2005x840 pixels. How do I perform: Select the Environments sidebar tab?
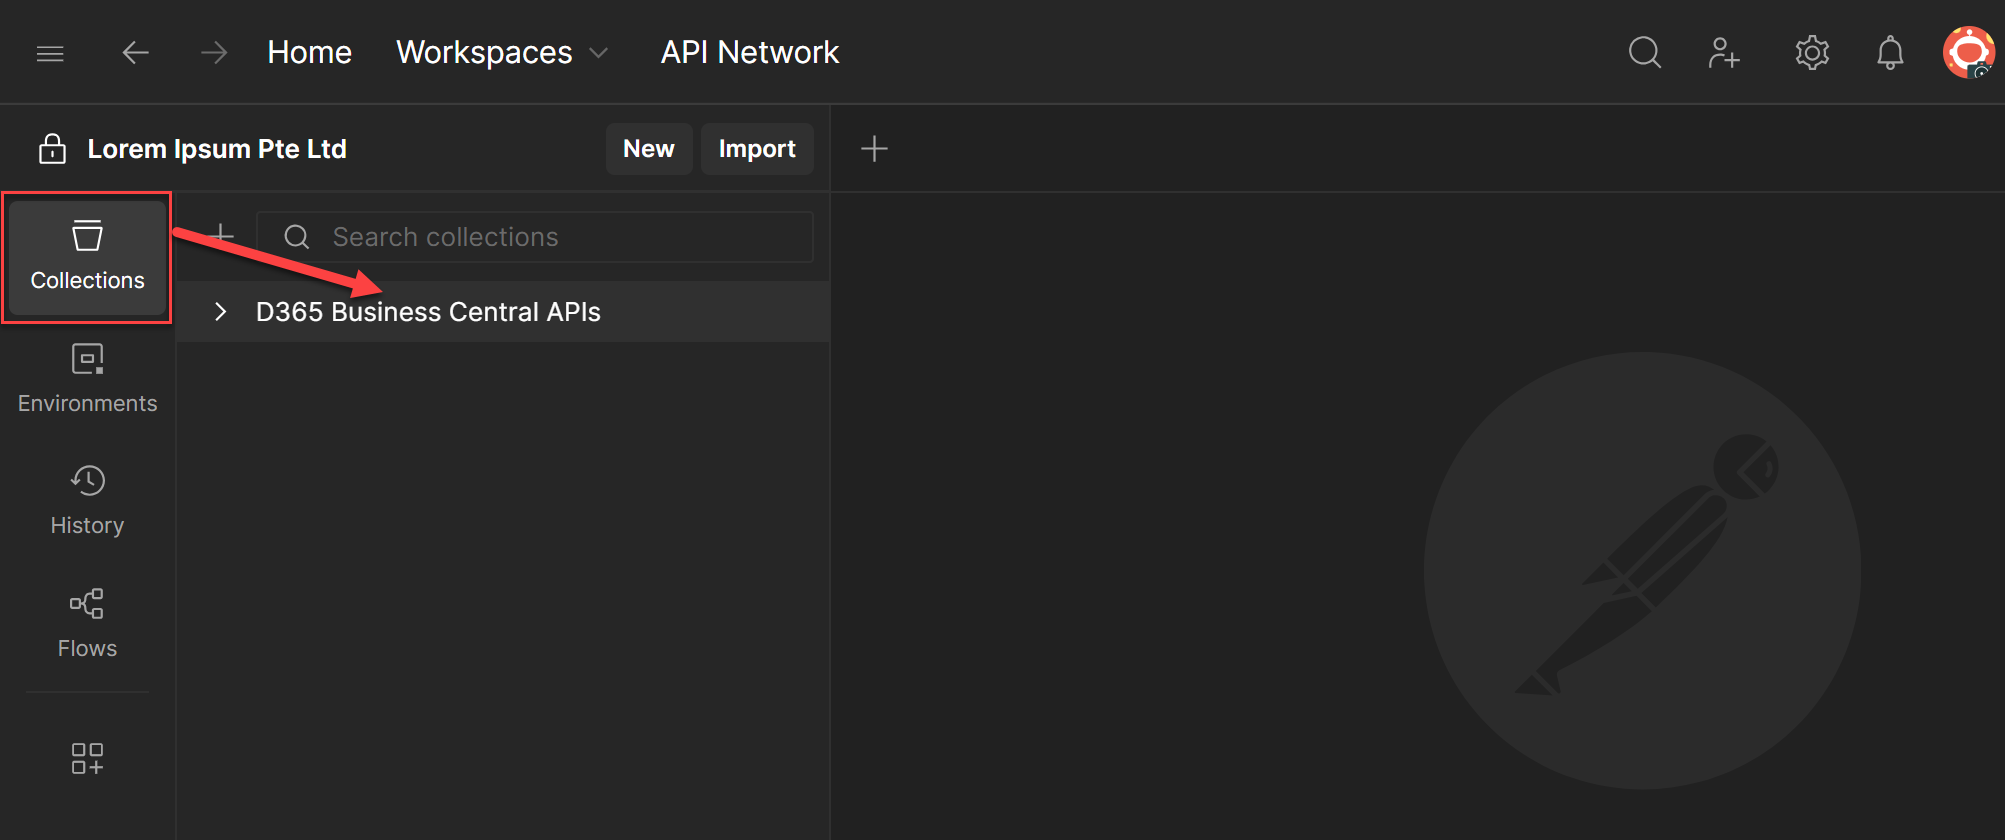tap(87, 380)
